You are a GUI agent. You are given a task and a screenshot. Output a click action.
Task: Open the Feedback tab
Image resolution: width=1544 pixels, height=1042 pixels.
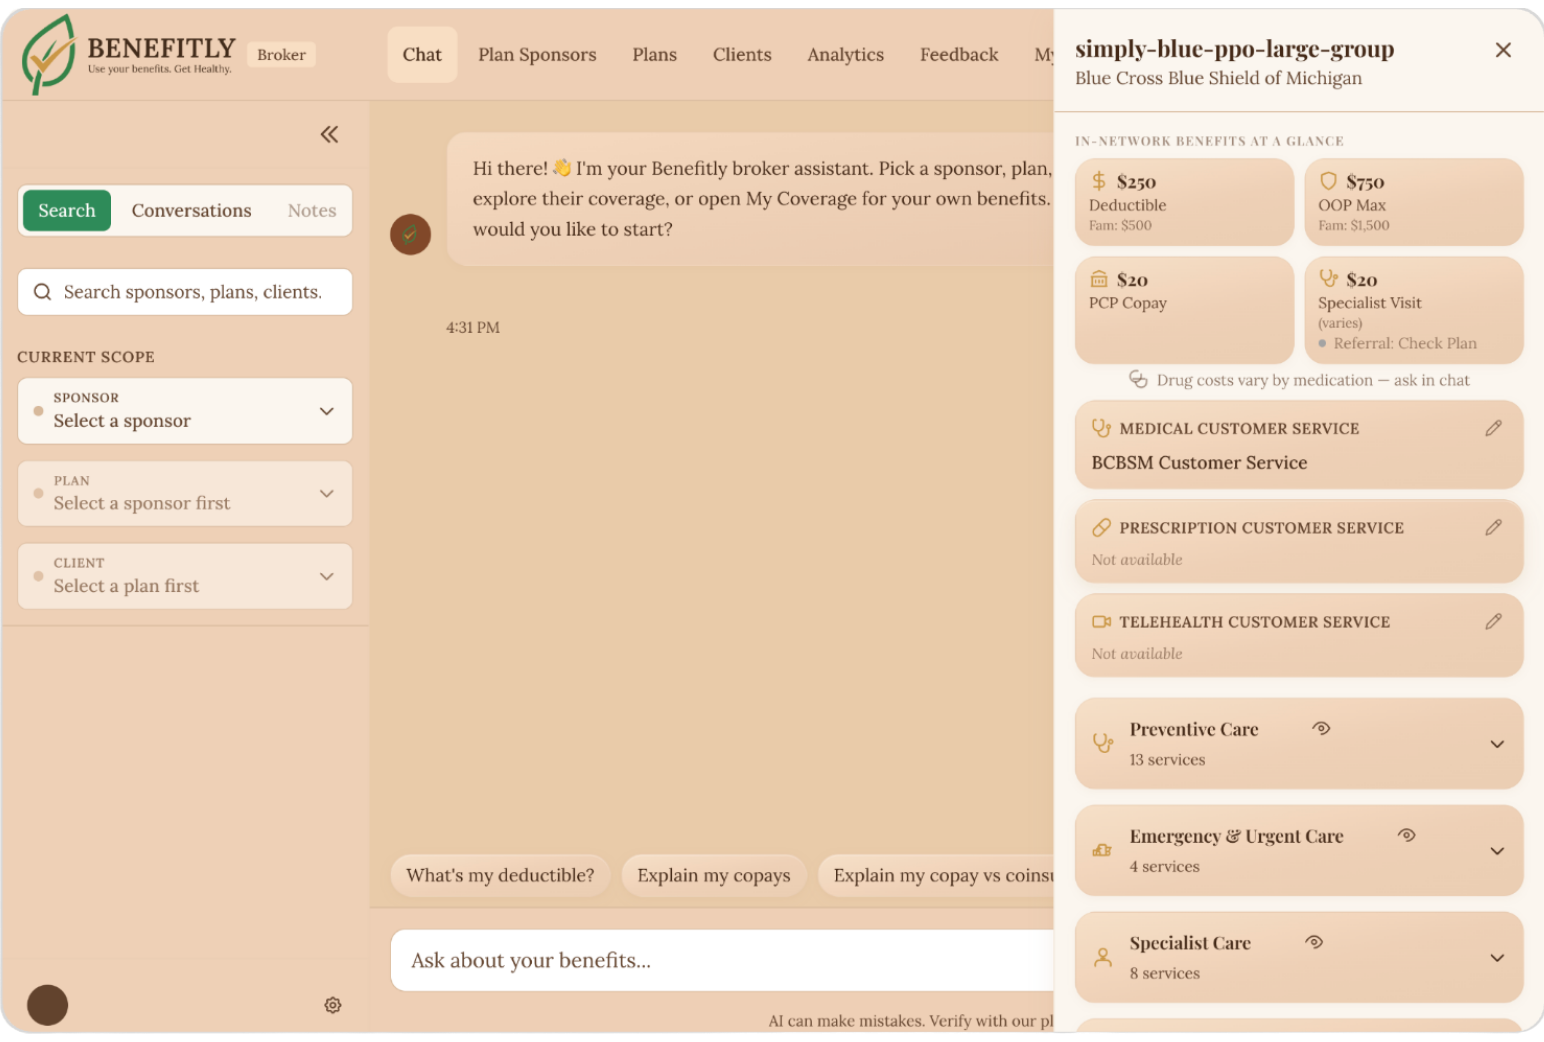pyautogui.click(x=959, y=55)
